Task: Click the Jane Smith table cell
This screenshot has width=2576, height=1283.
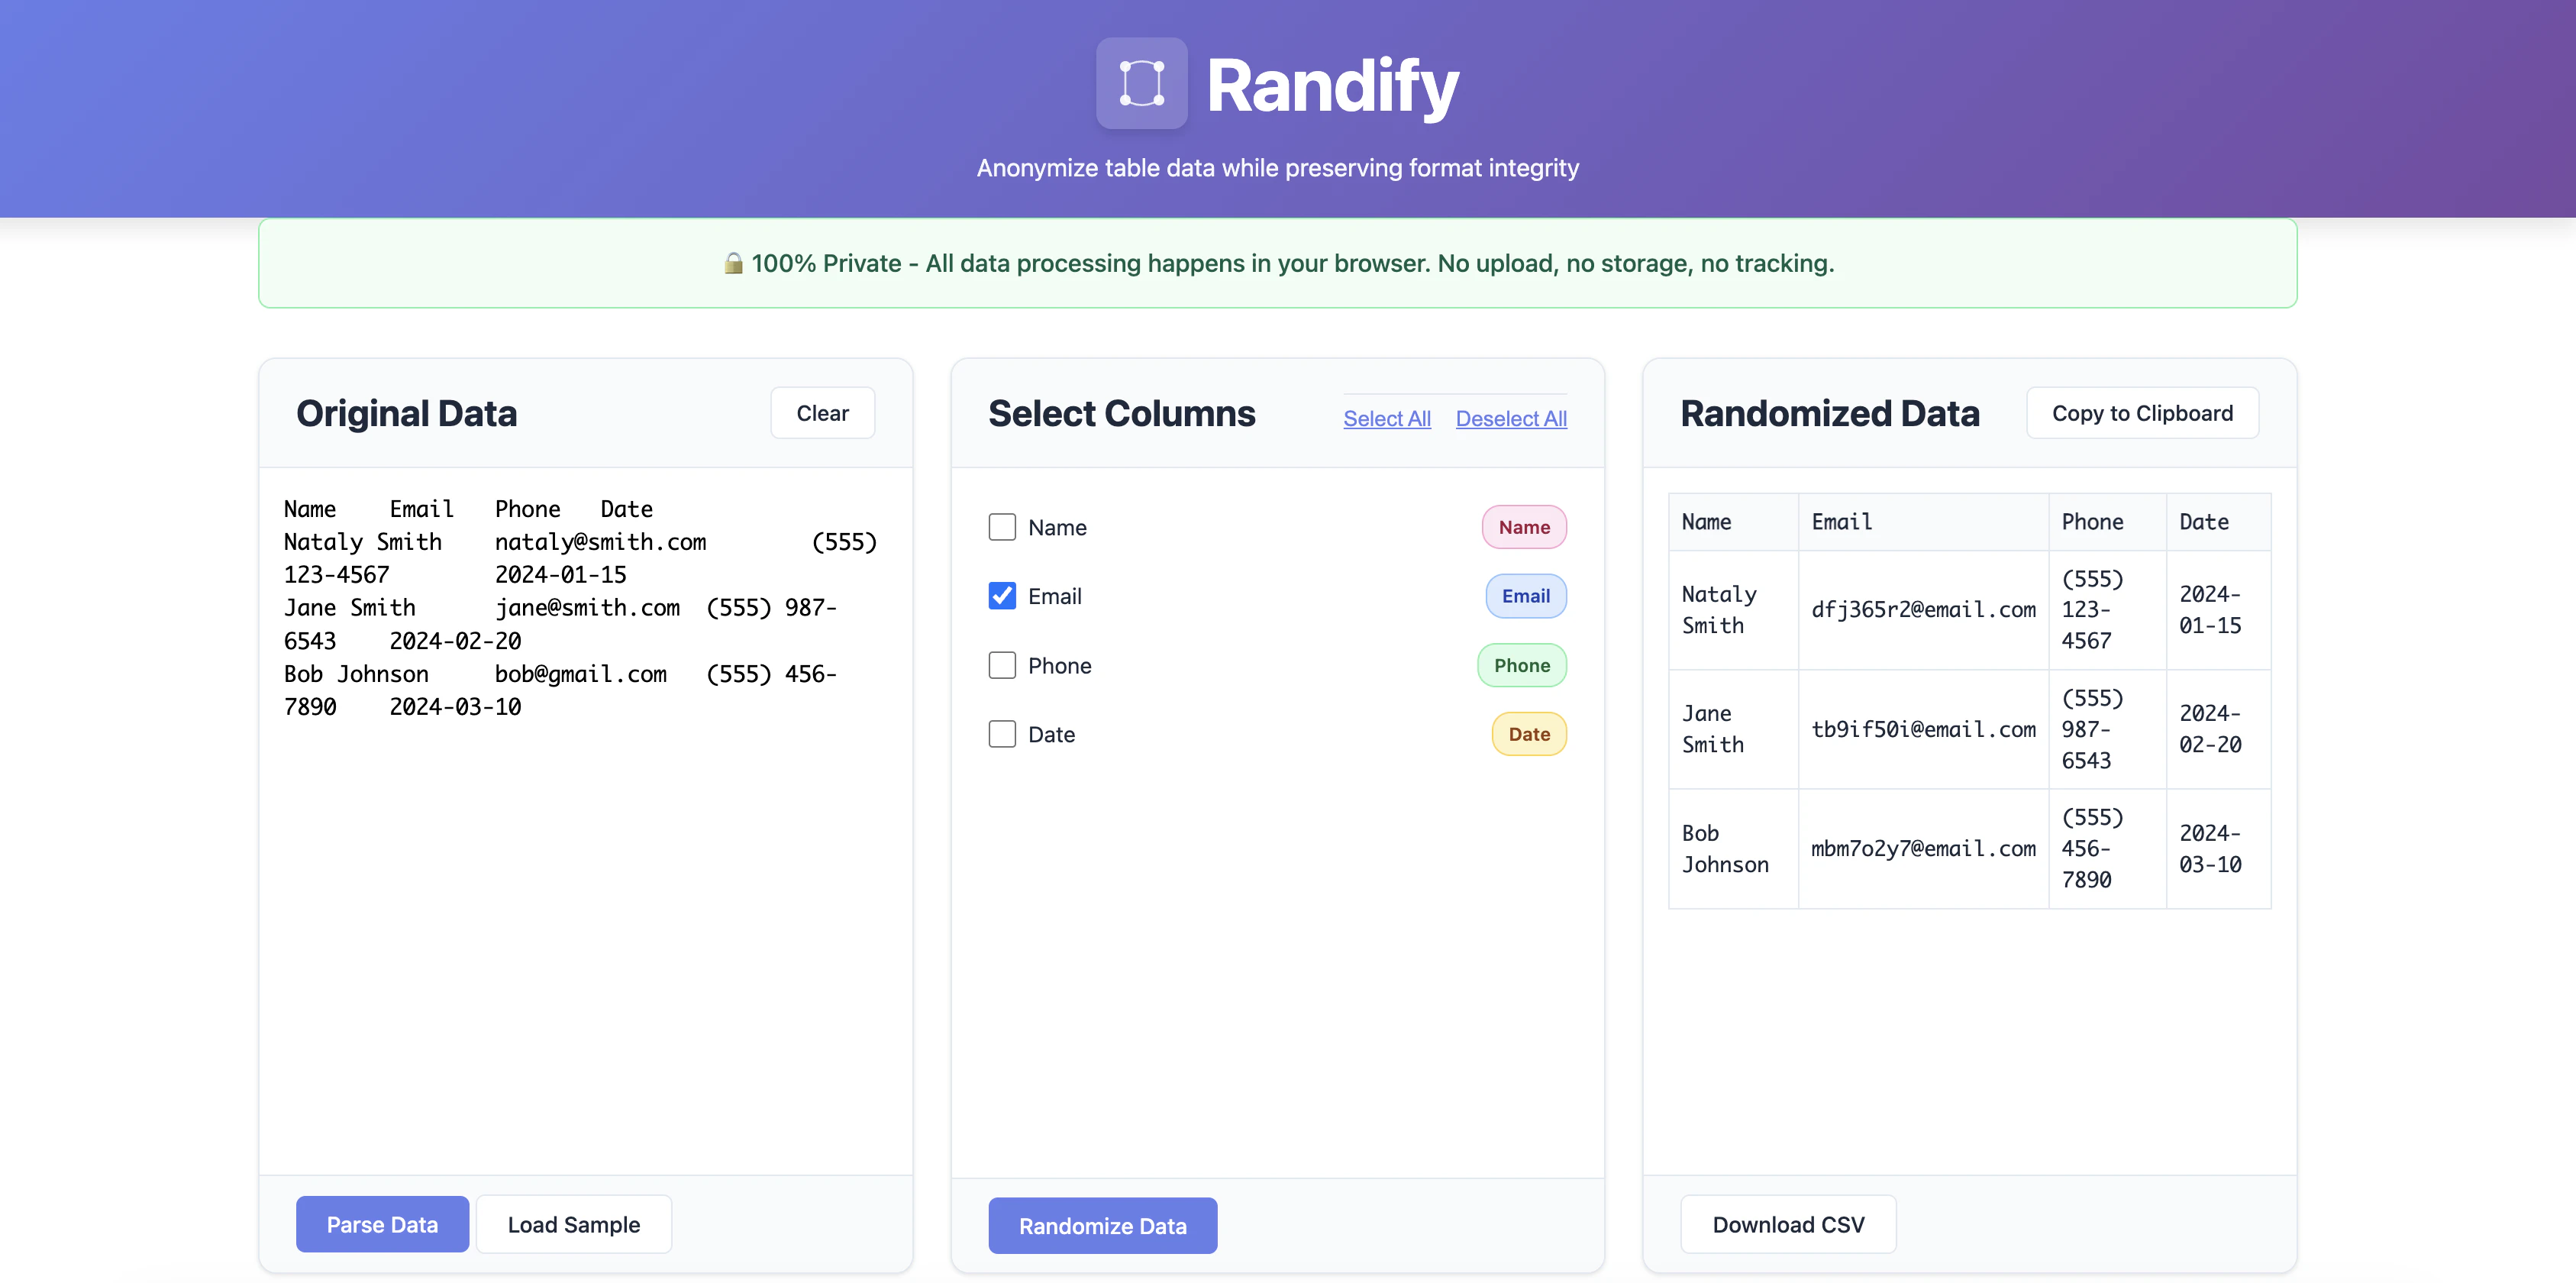Action: click(x=1732, y=729)
